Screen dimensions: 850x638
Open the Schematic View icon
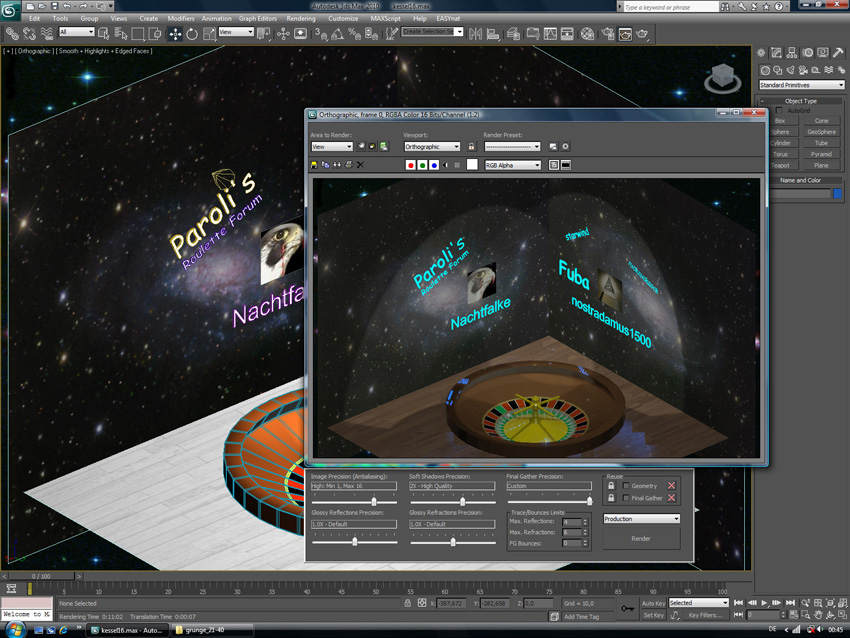pos(567,34)
